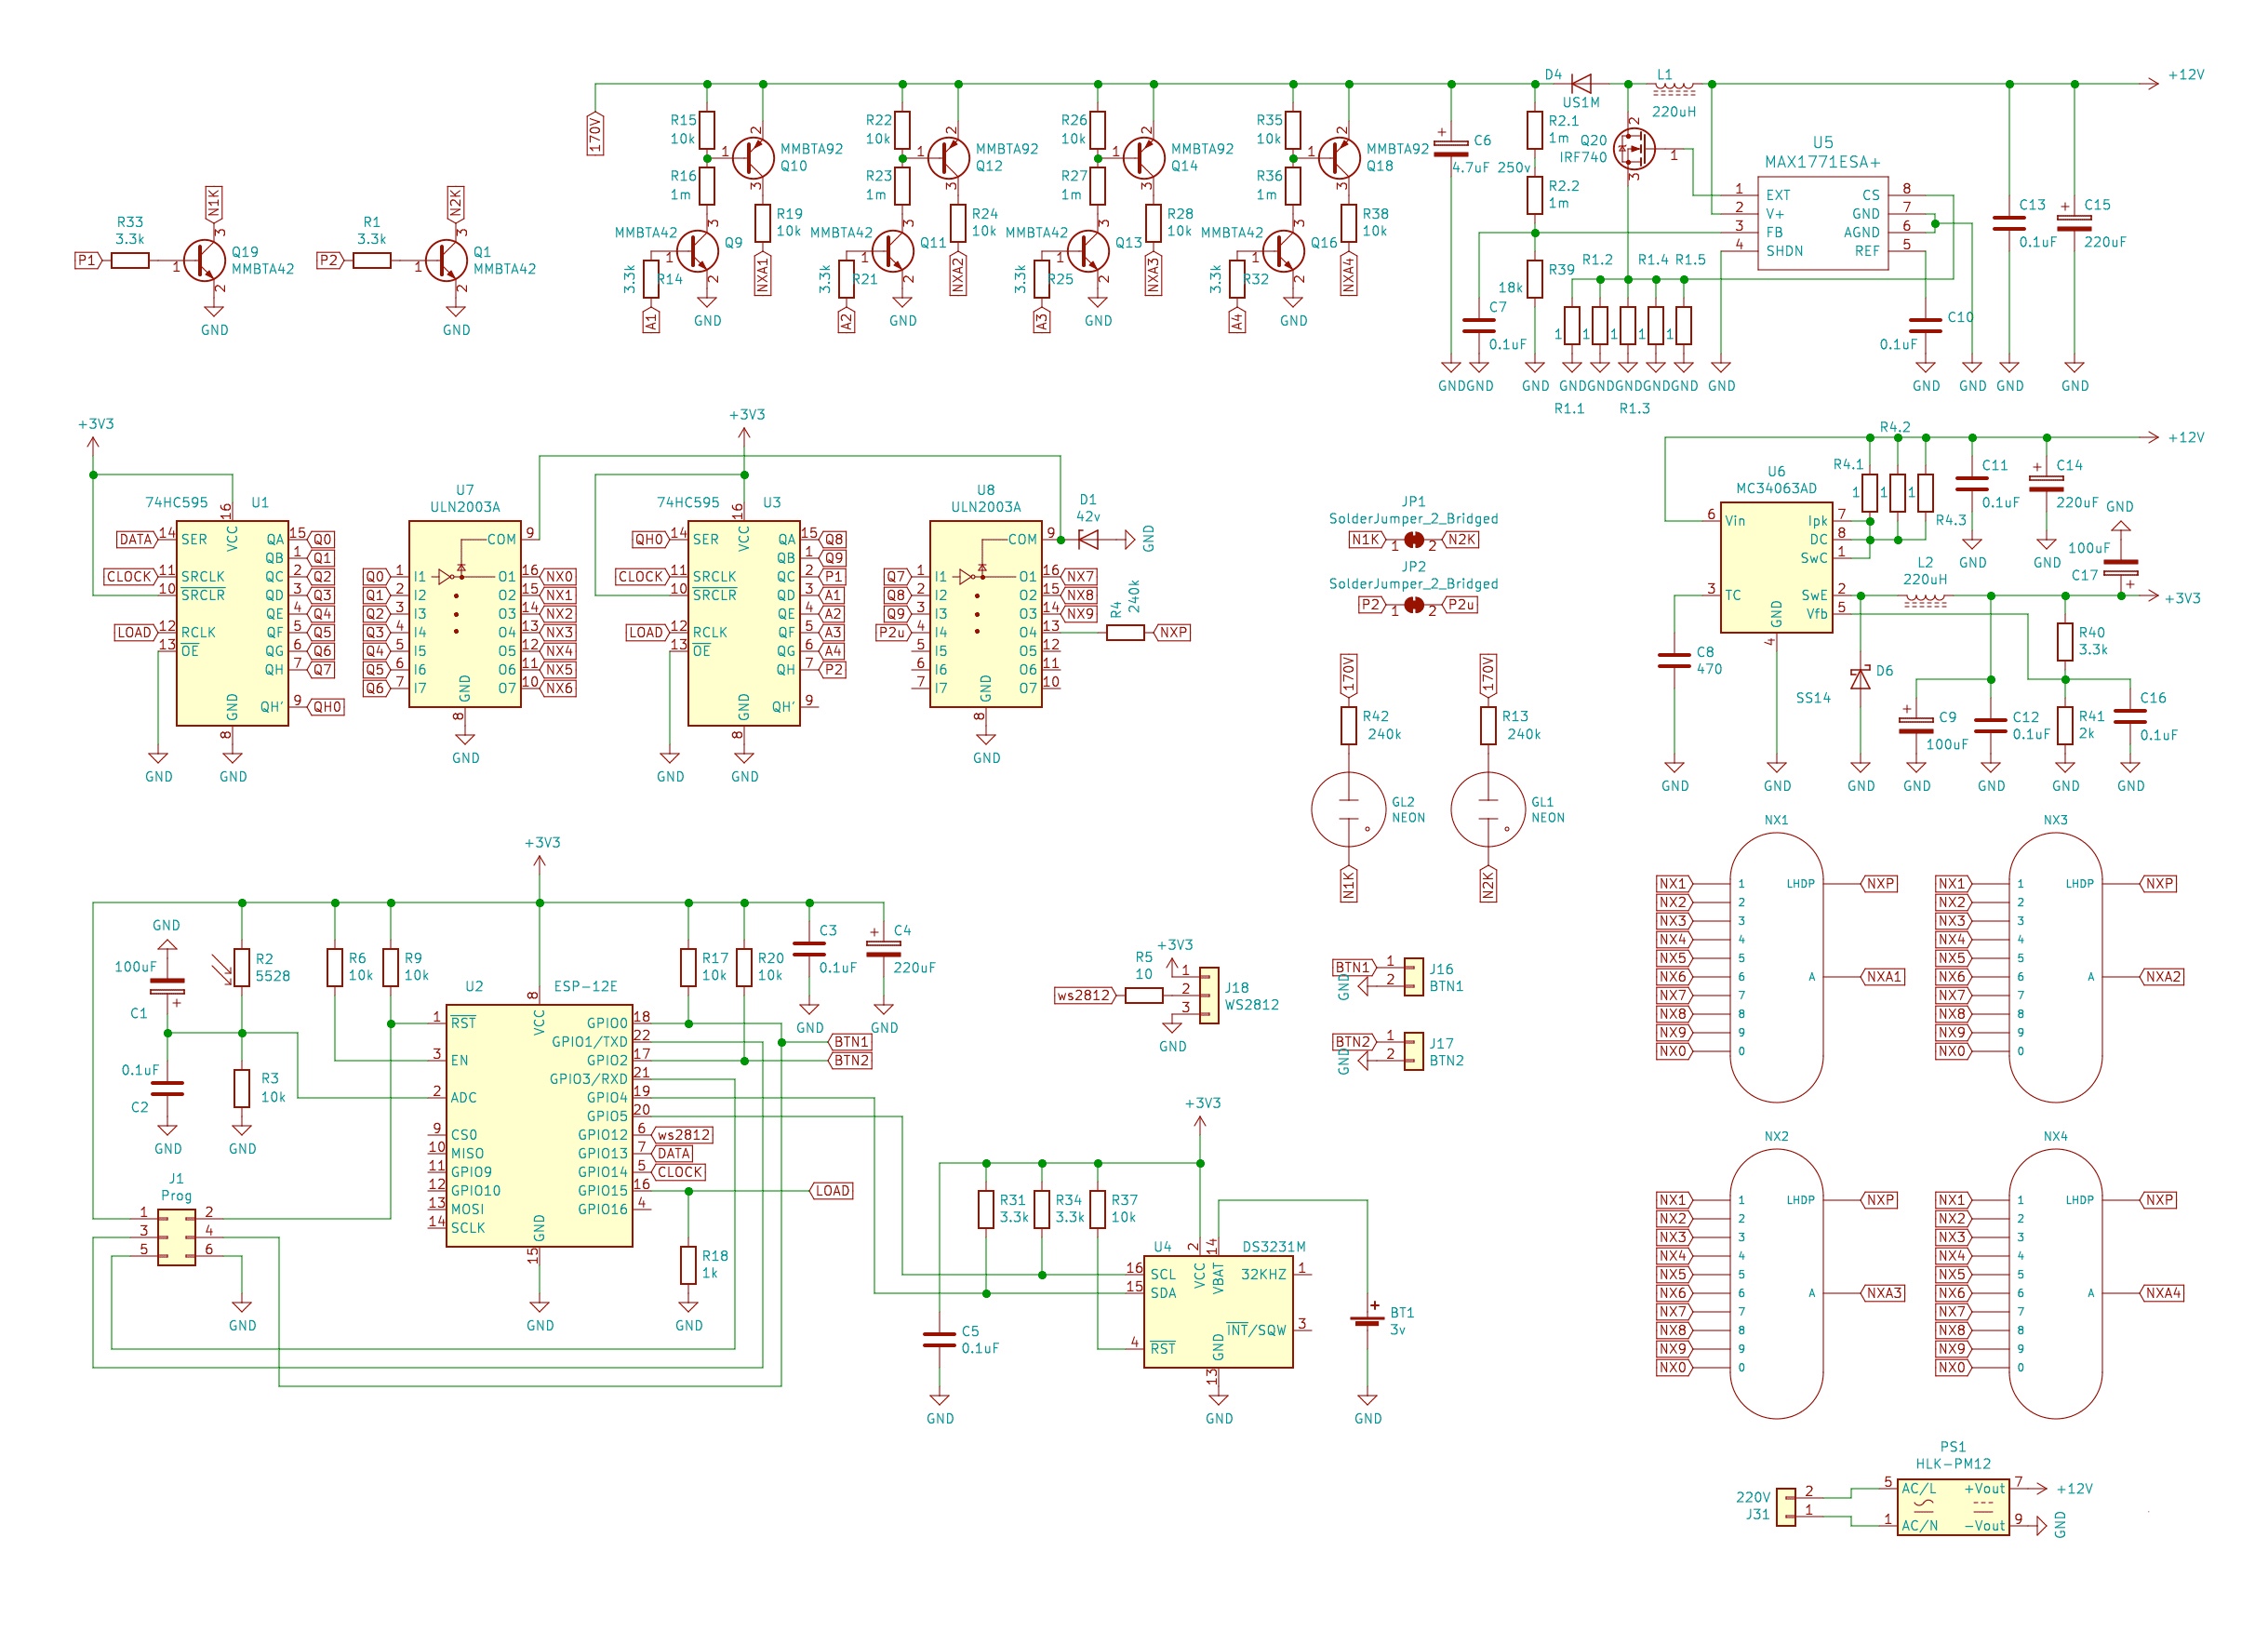Image resolution: width=2268 pixels, height=1631 pixels.
Task: Select the NX4 nixie tube symbol
Action: point(2055,1283)
